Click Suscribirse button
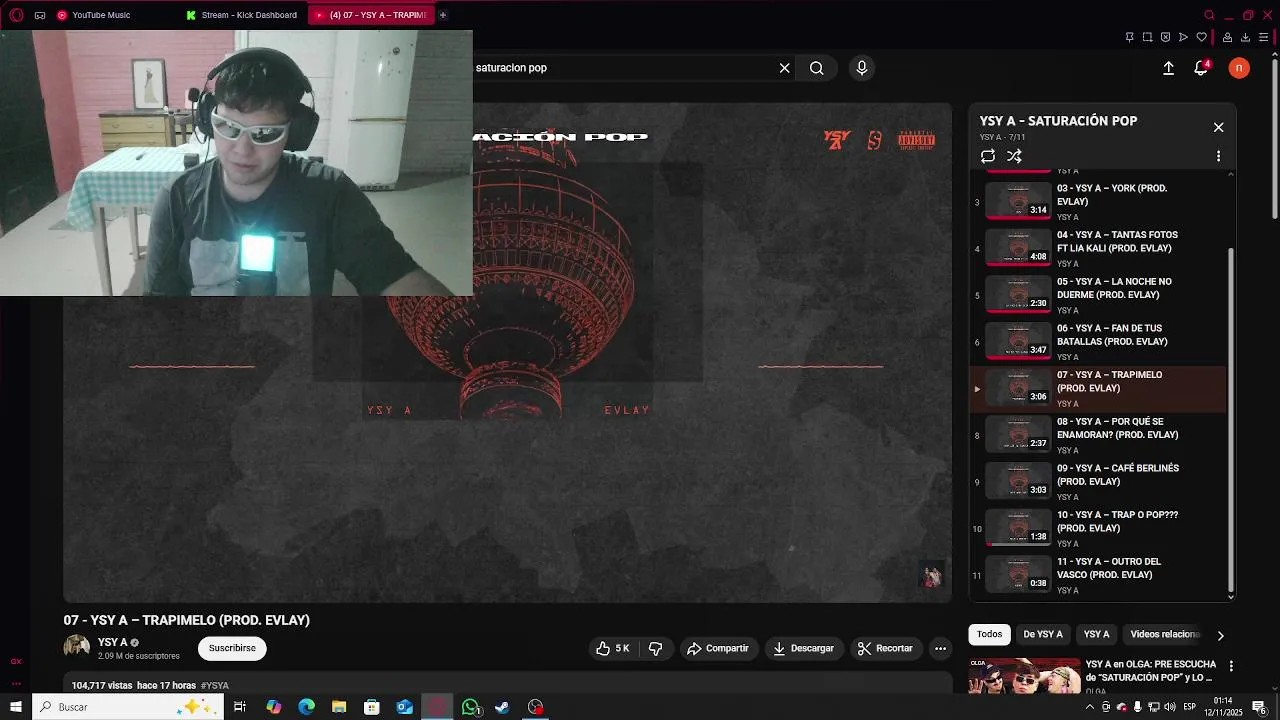 coord(232,648)
